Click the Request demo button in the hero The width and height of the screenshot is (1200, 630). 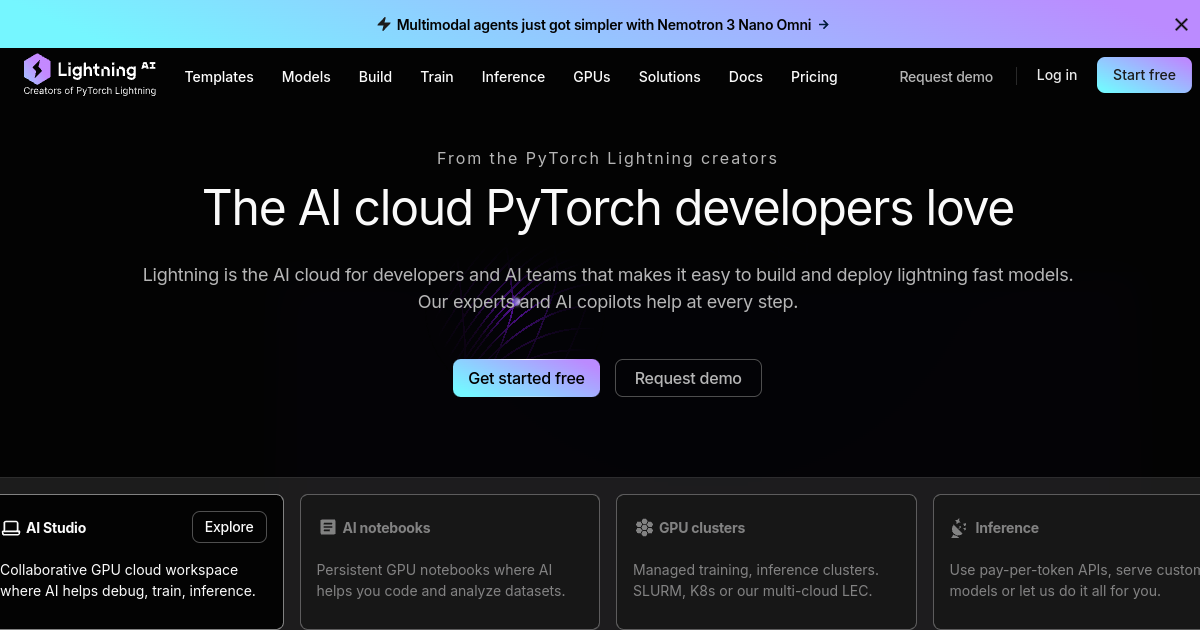pyautogui.click(x=688, y=378)
